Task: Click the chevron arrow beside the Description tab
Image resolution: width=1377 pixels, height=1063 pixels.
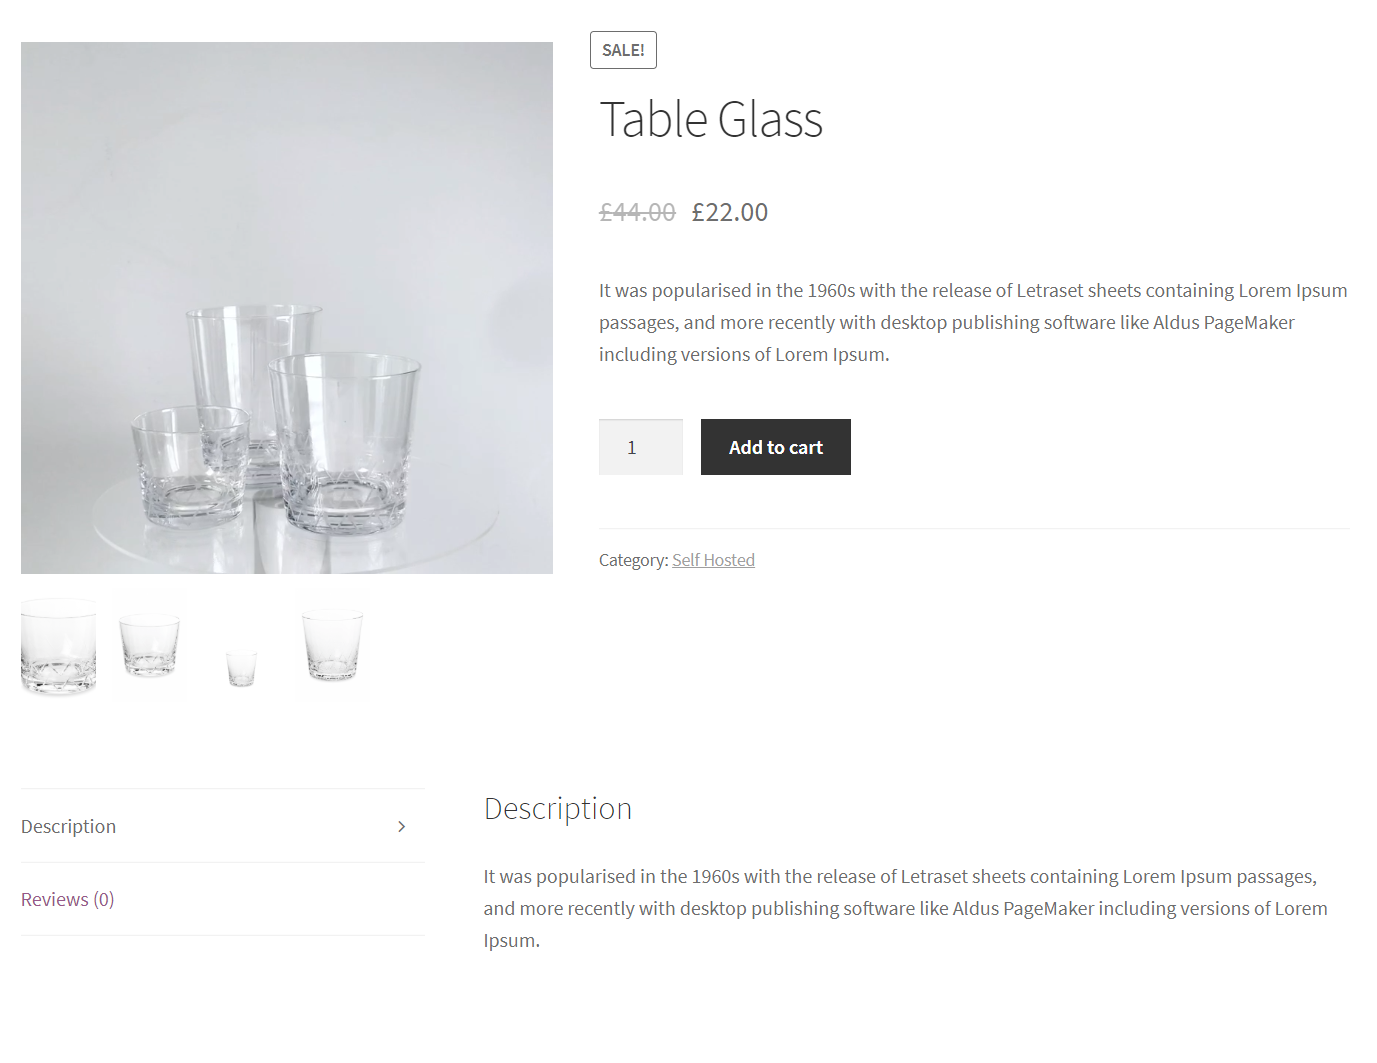Action: 401,826
